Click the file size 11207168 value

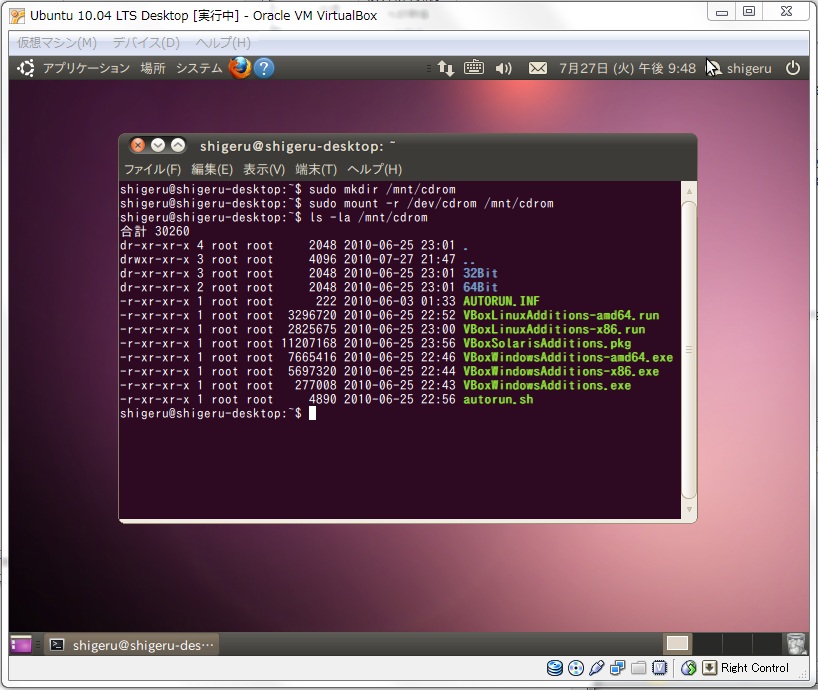pos(308,344)
